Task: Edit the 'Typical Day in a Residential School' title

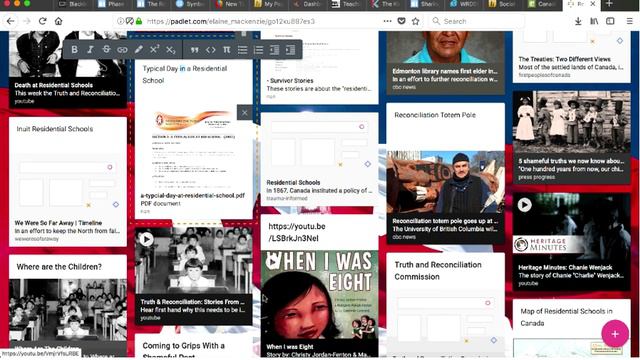Action: coord(184,75)
